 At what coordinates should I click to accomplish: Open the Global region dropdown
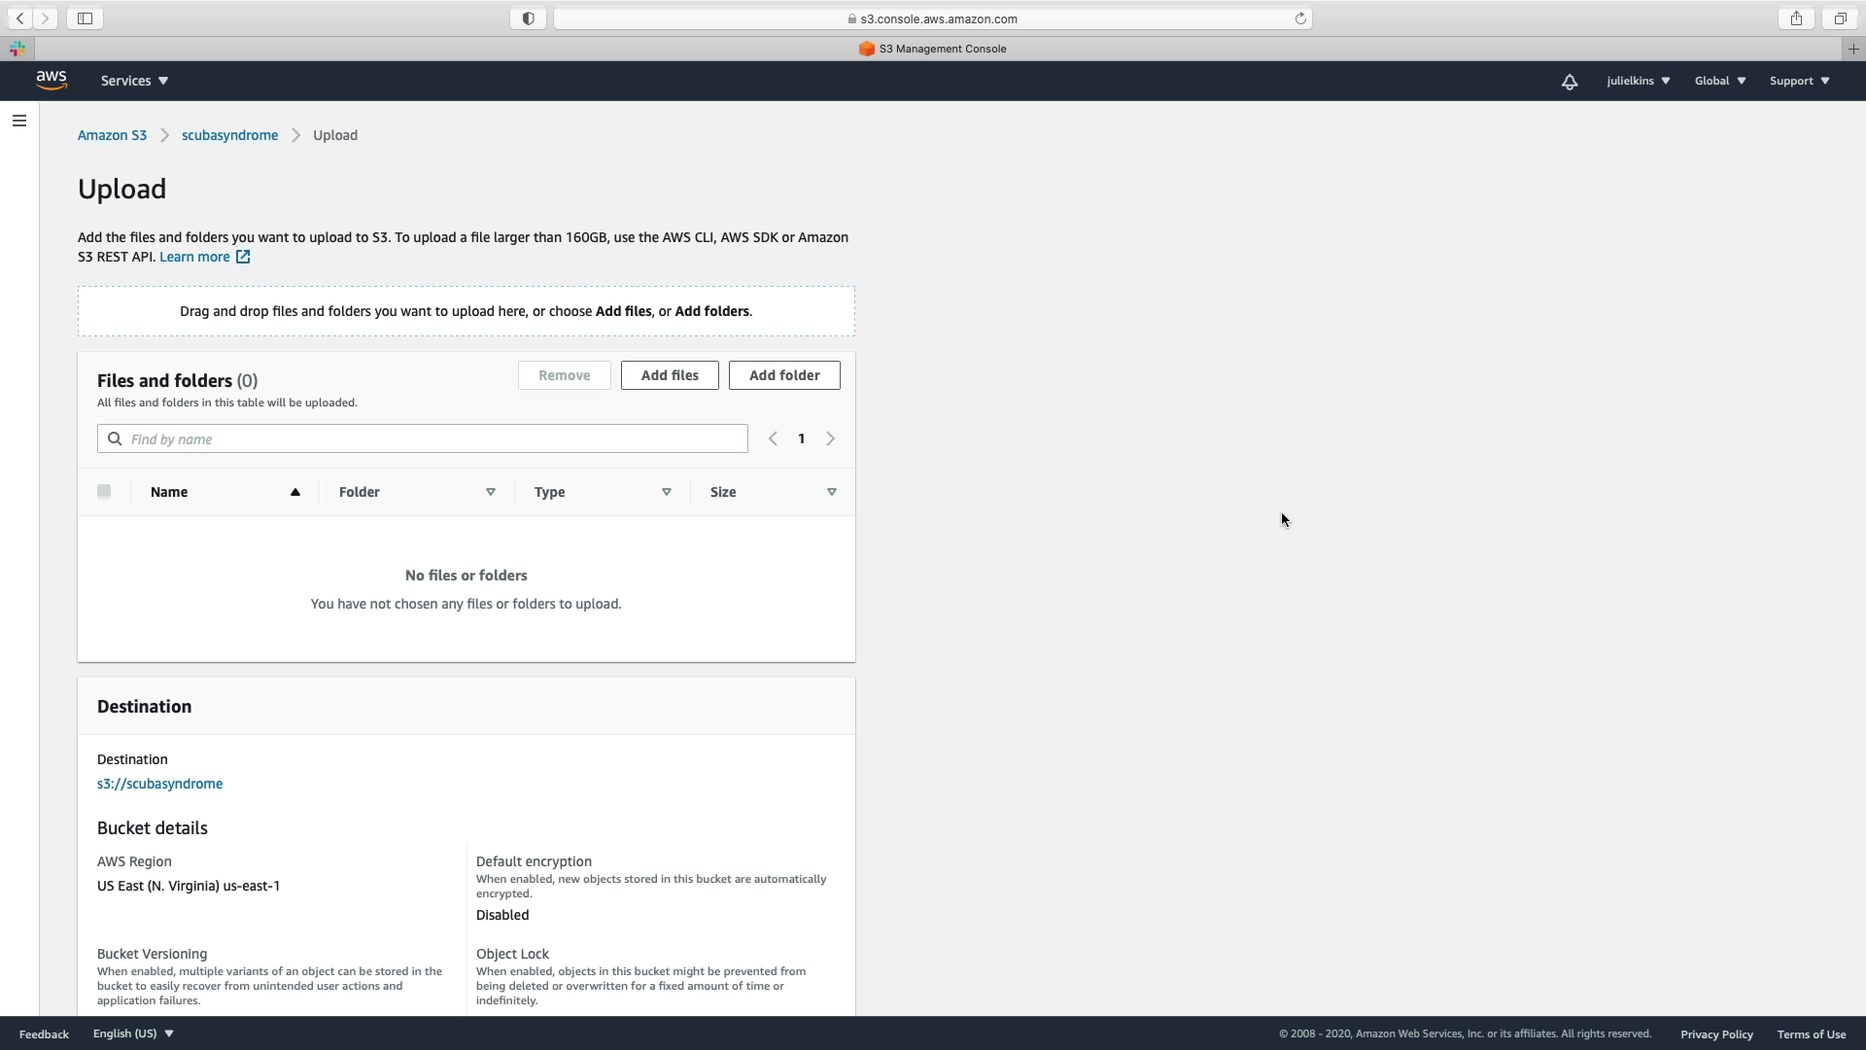pos(1720,81)
